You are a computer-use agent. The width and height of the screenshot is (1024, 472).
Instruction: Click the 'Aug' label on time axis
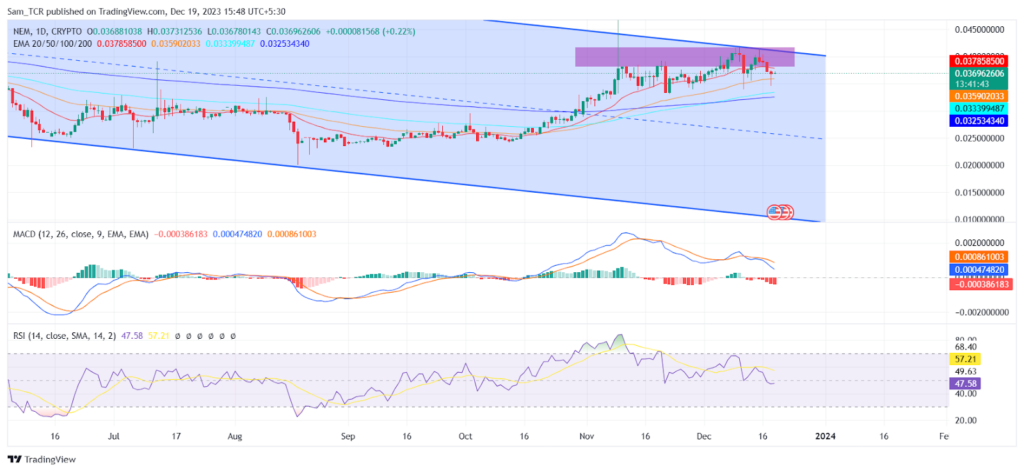[x=236, y=435]
